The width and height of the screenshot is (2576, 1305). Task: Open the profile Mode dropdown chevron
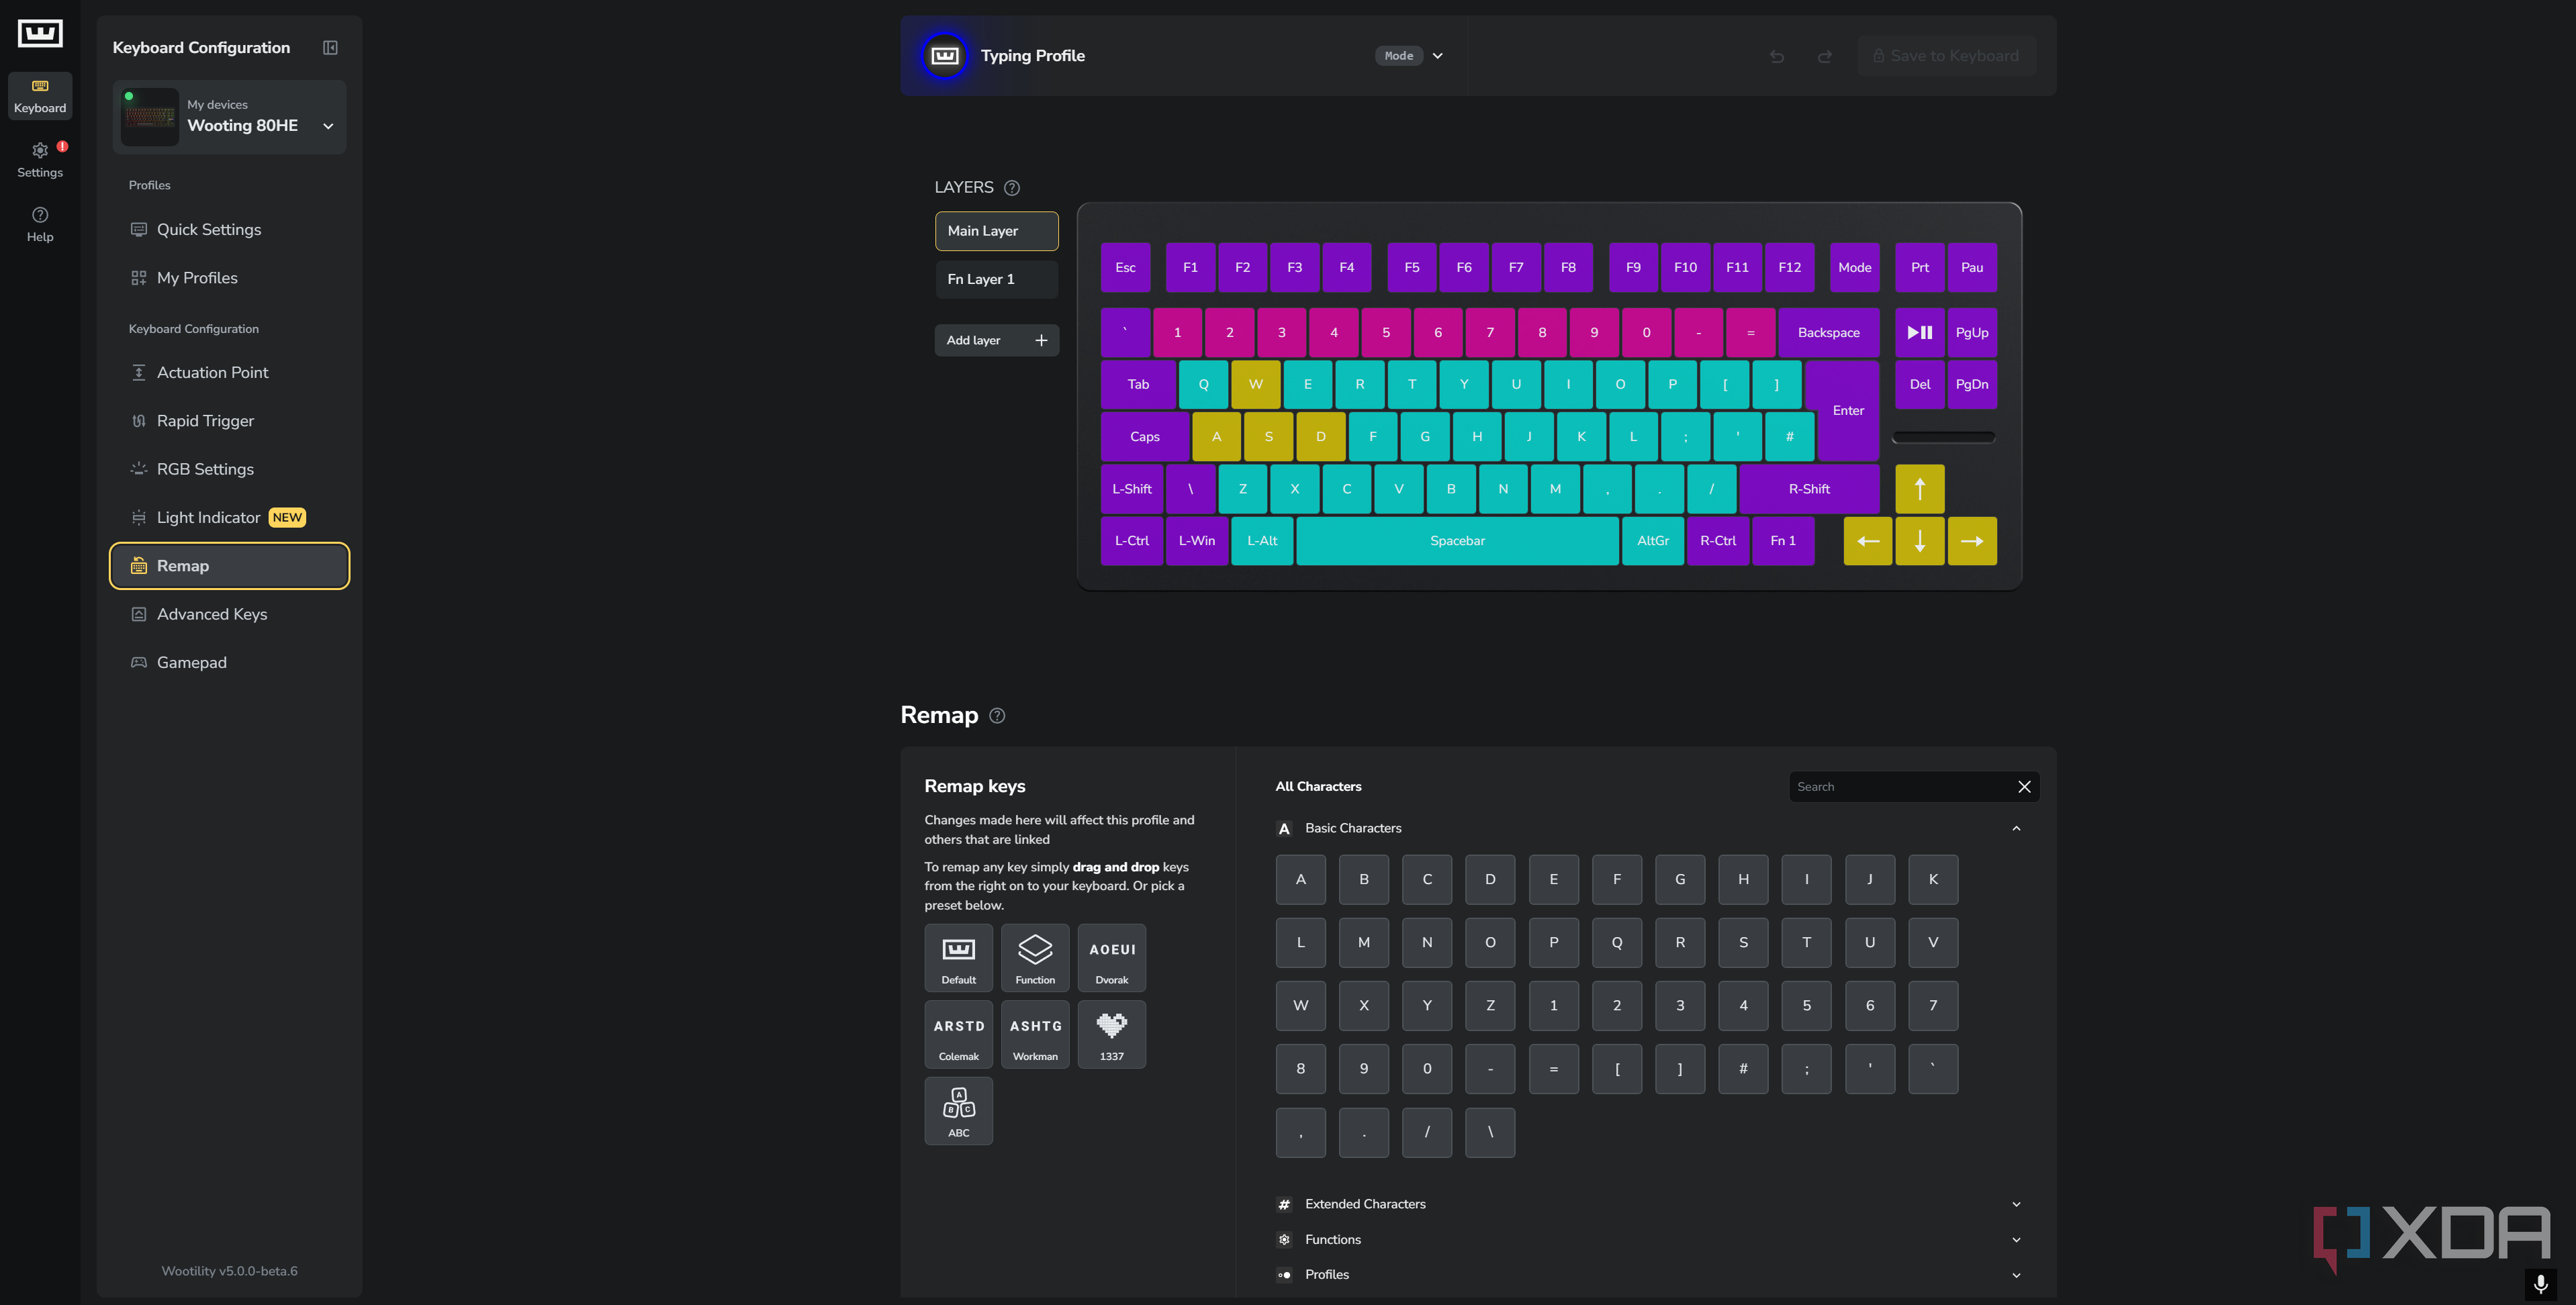click(1437, 56)
